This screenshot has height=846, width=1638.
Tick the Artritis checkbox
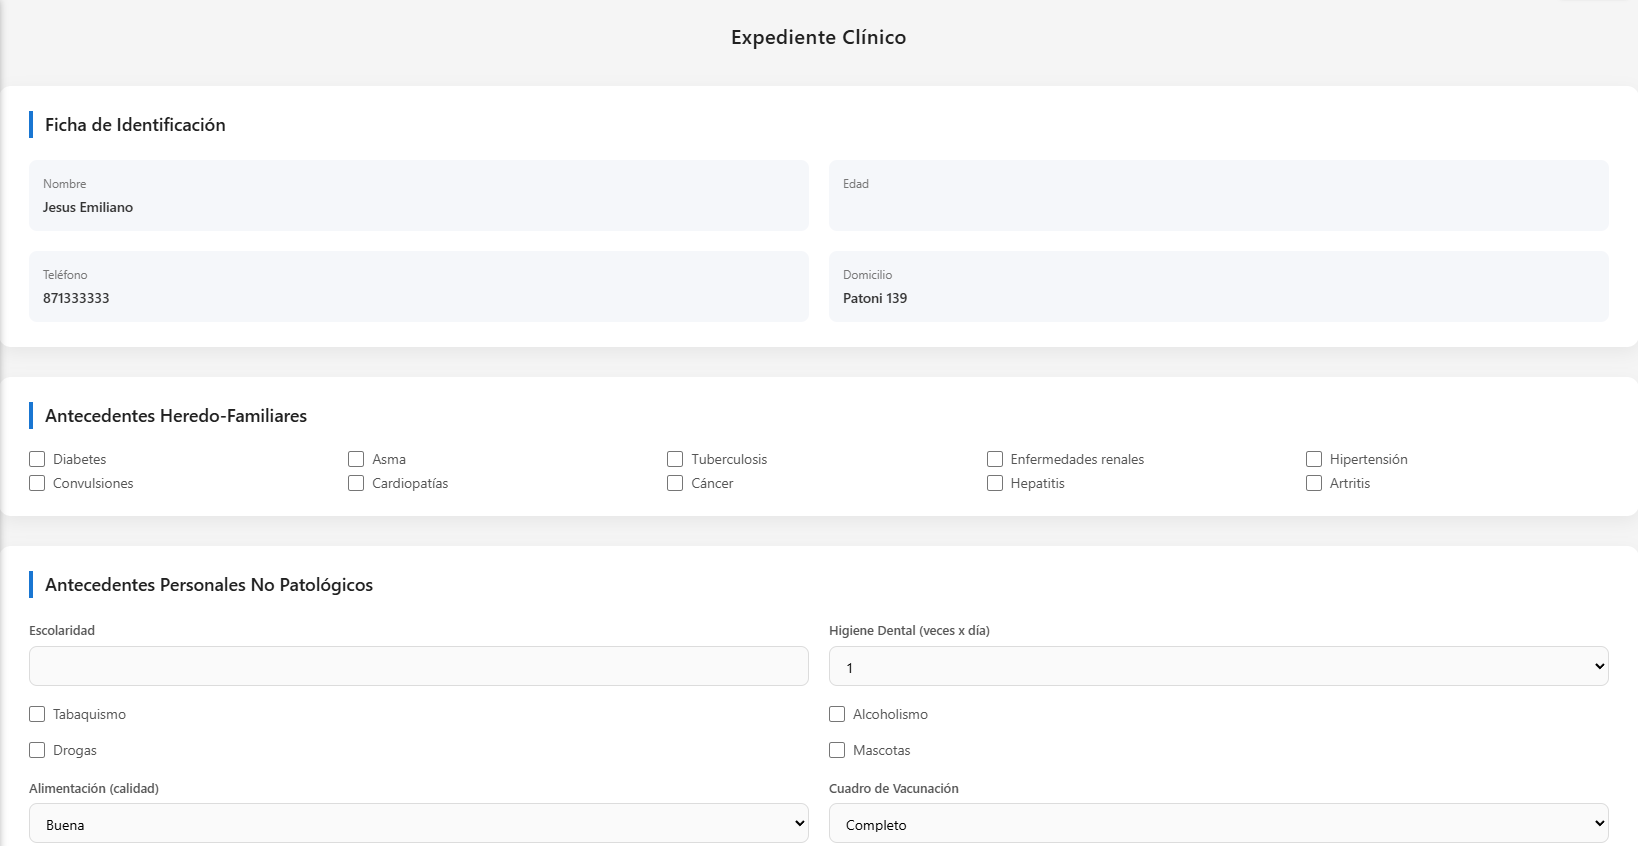click(x=1314, y=483)
